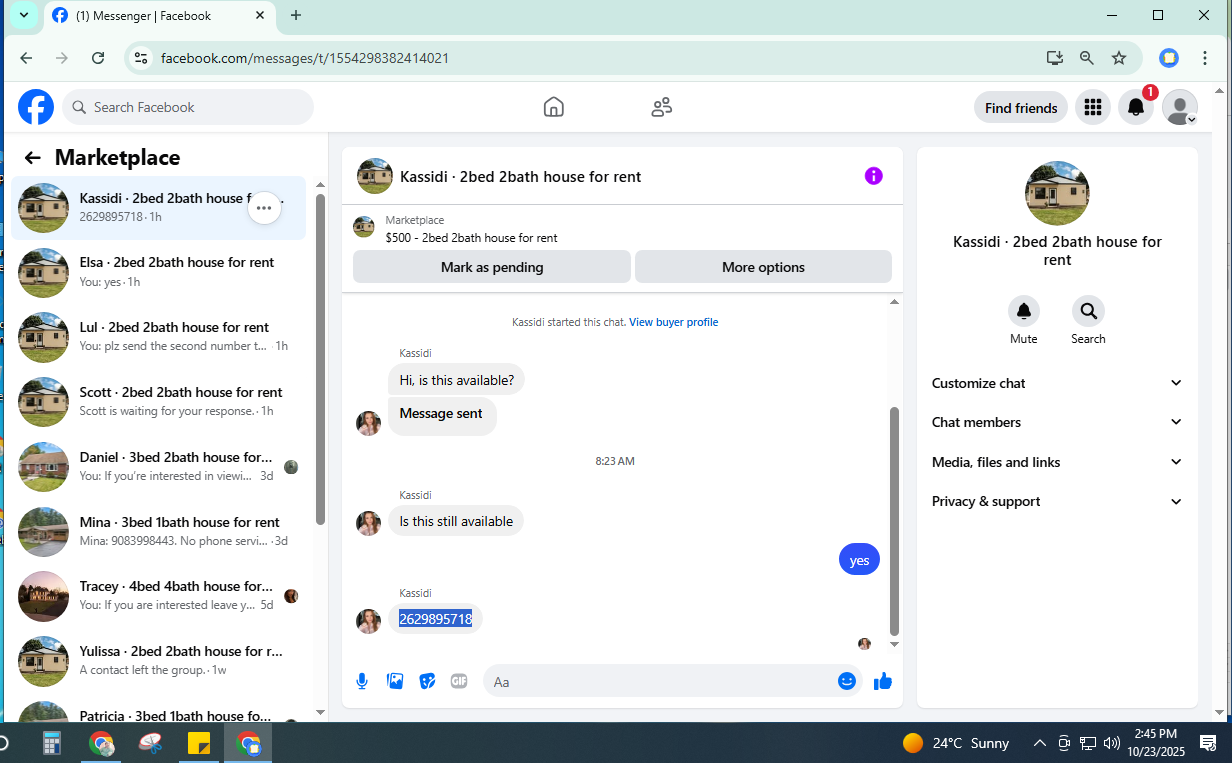The width and height of the screenshot is (1232, 763).
Task: Click the browser address bar URL
Action: point(304,58)
